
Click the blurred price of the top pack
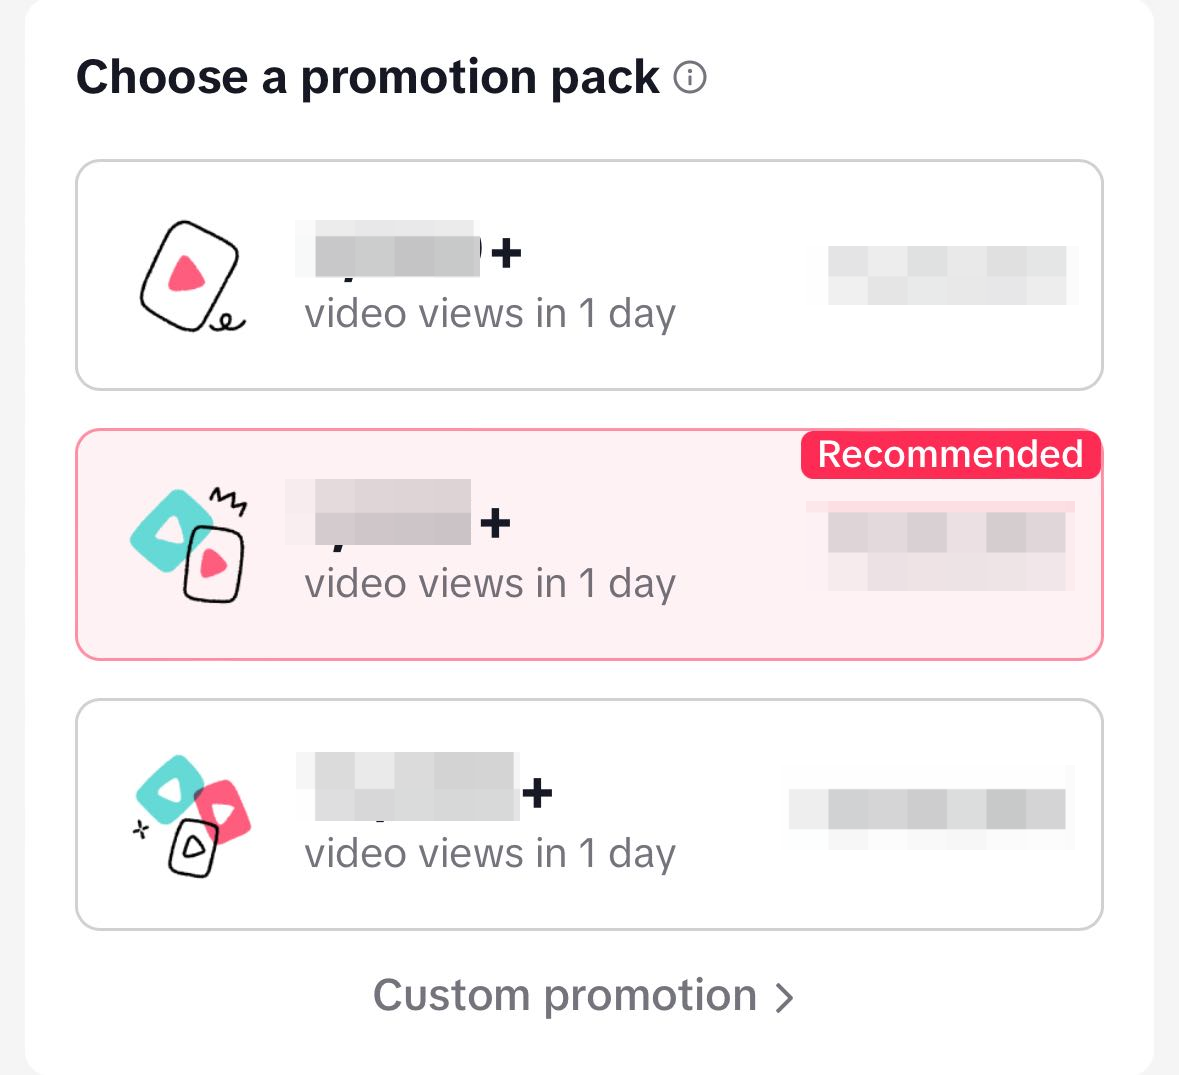[x=947, y=275]
